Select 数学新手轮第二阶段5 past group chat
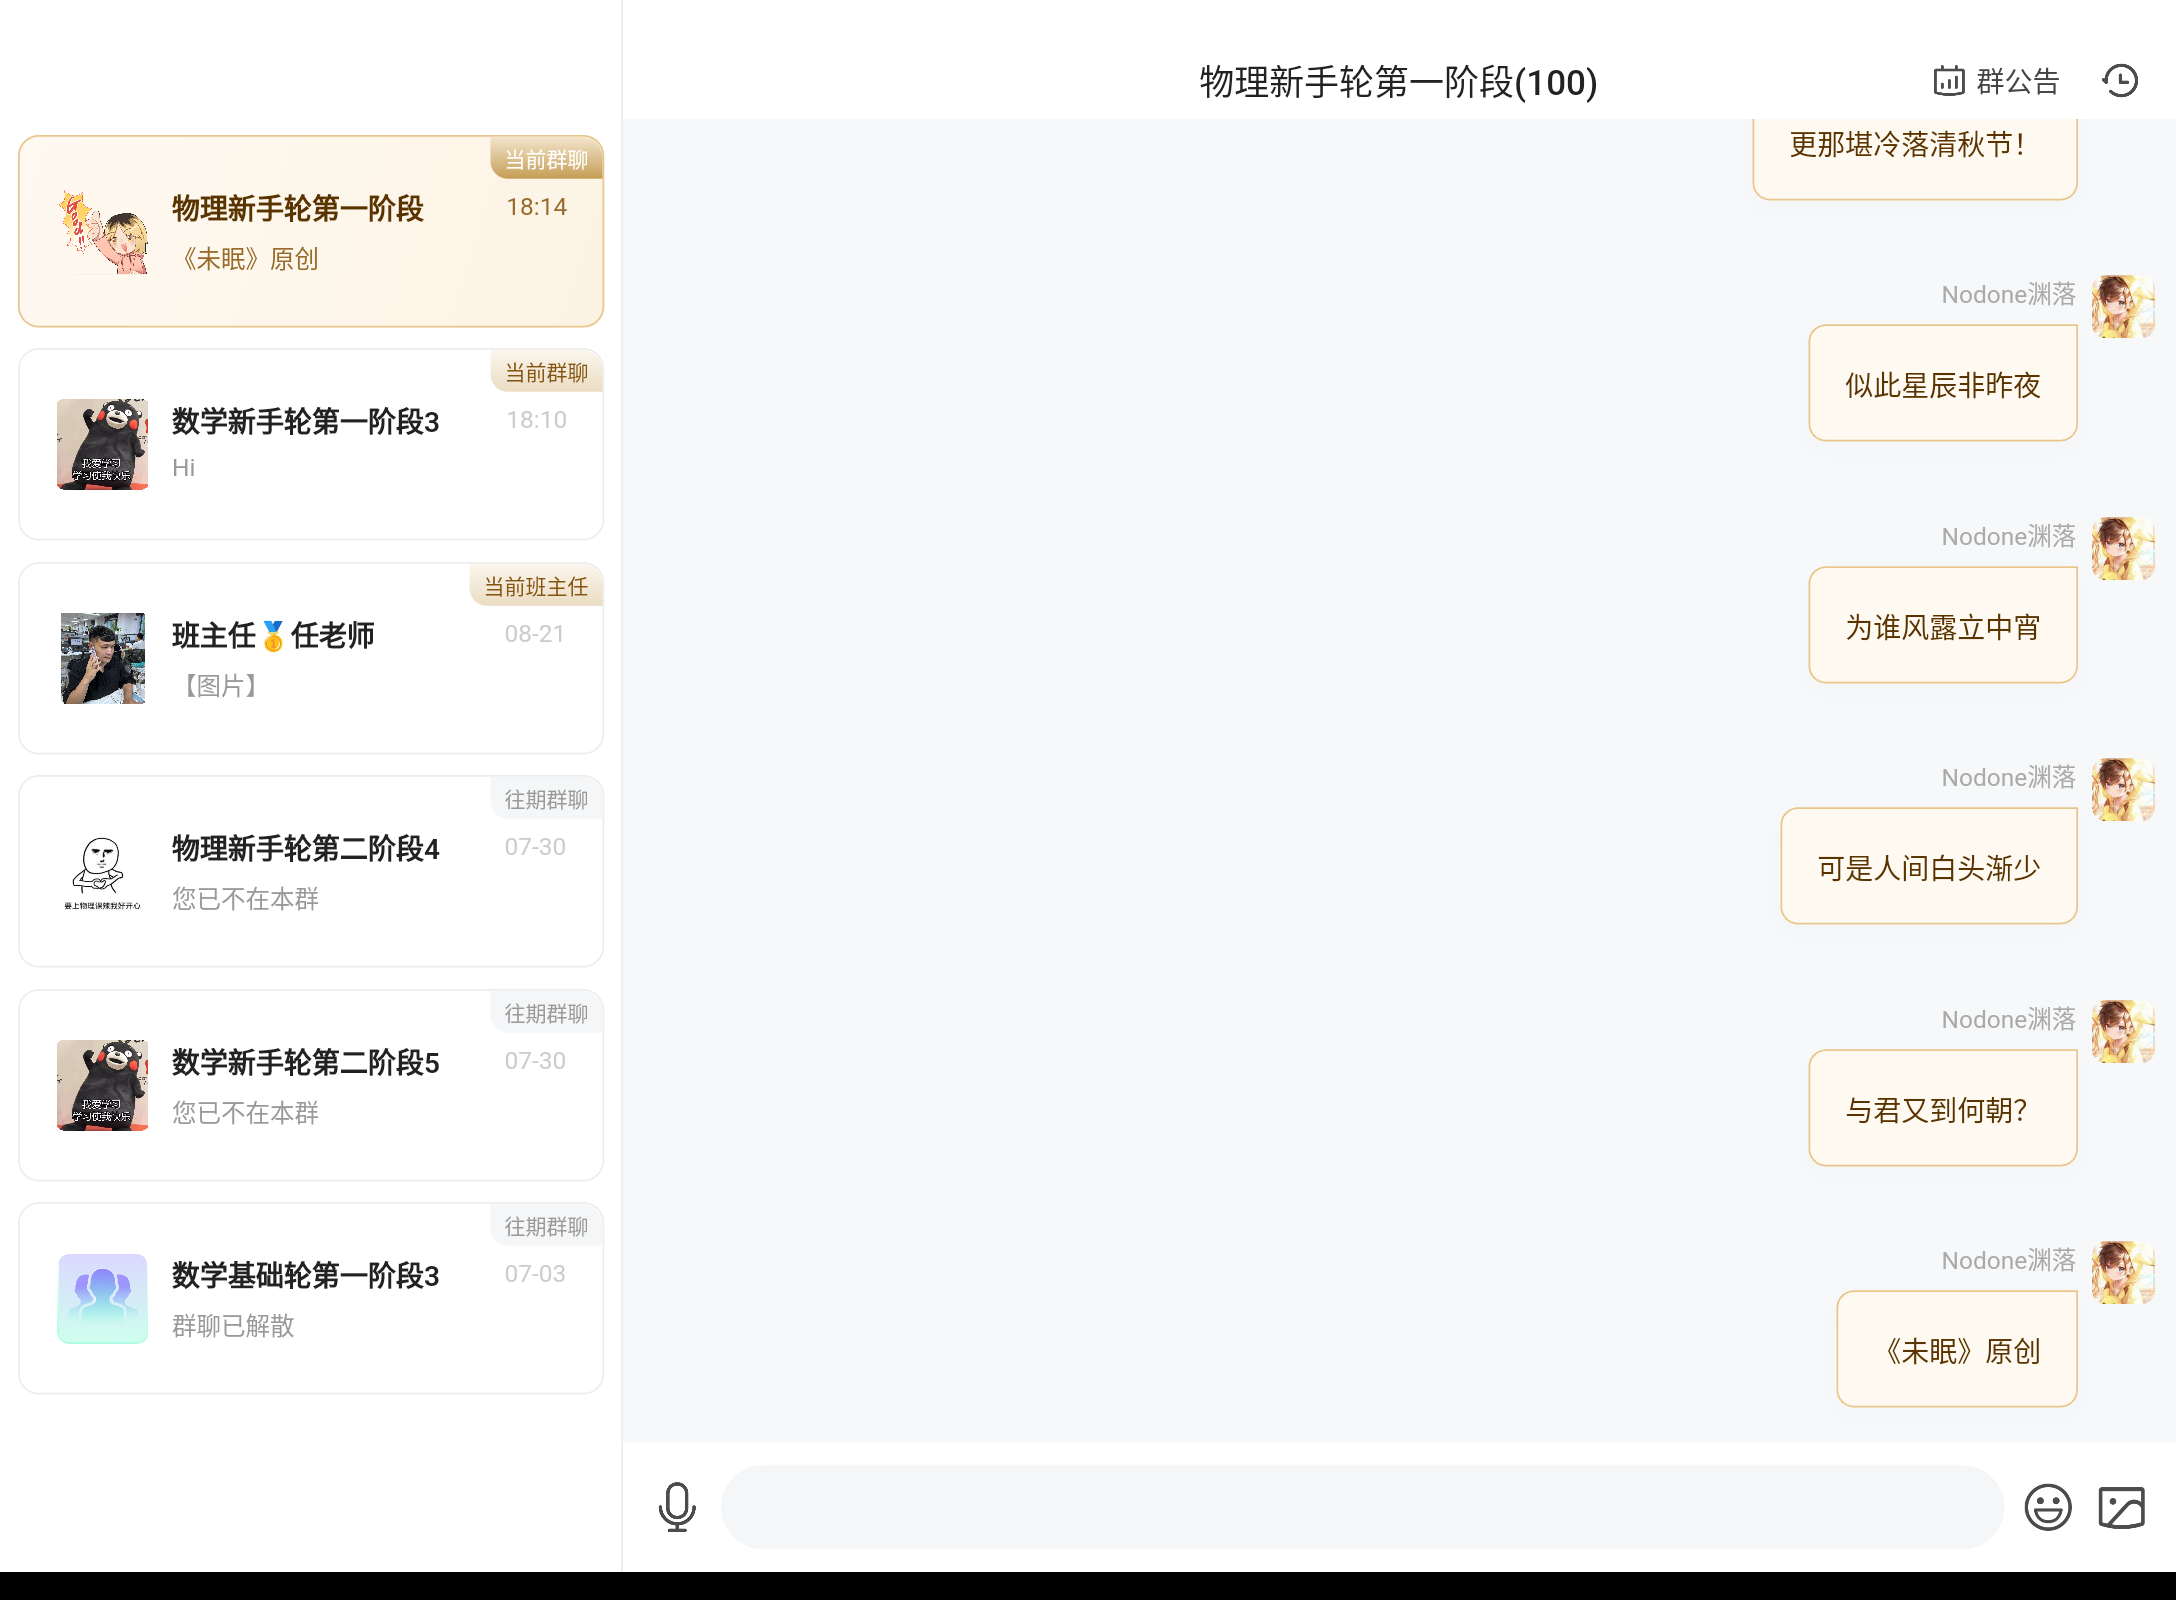Viewport: 2176px width, 1600px height. (311, 1085)
